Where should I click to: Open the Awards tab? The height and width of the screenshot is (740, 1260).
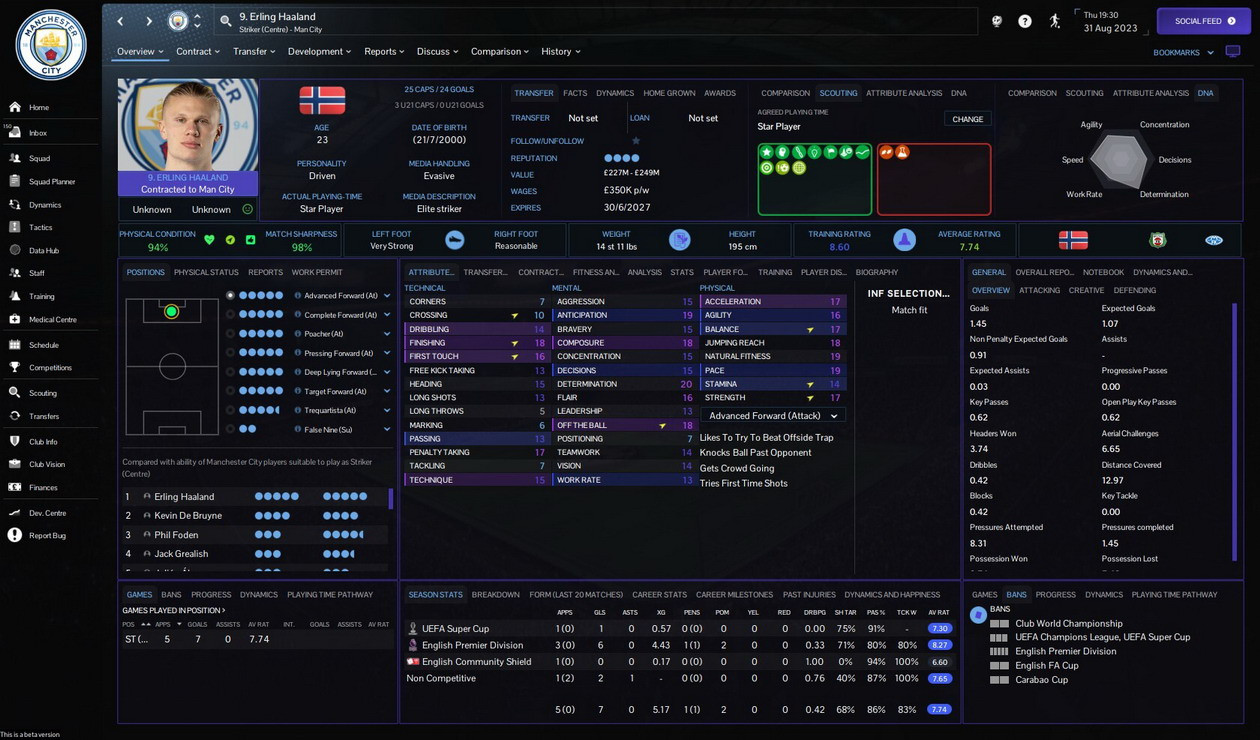click(x=720, y=93)
